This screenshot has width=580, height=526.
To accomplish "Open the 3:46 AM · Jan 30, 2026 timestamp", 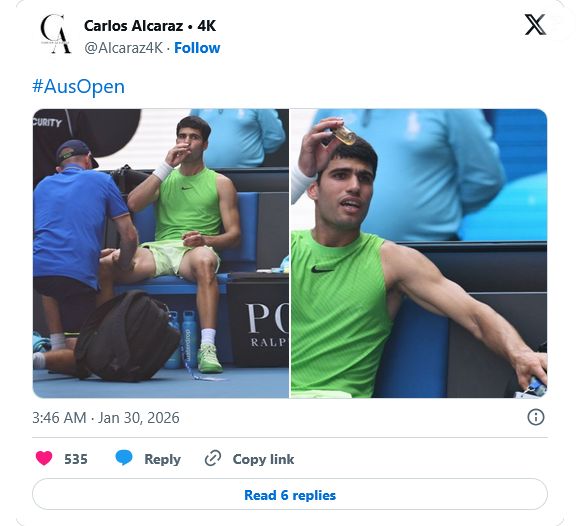I will (x=106, y=418).
